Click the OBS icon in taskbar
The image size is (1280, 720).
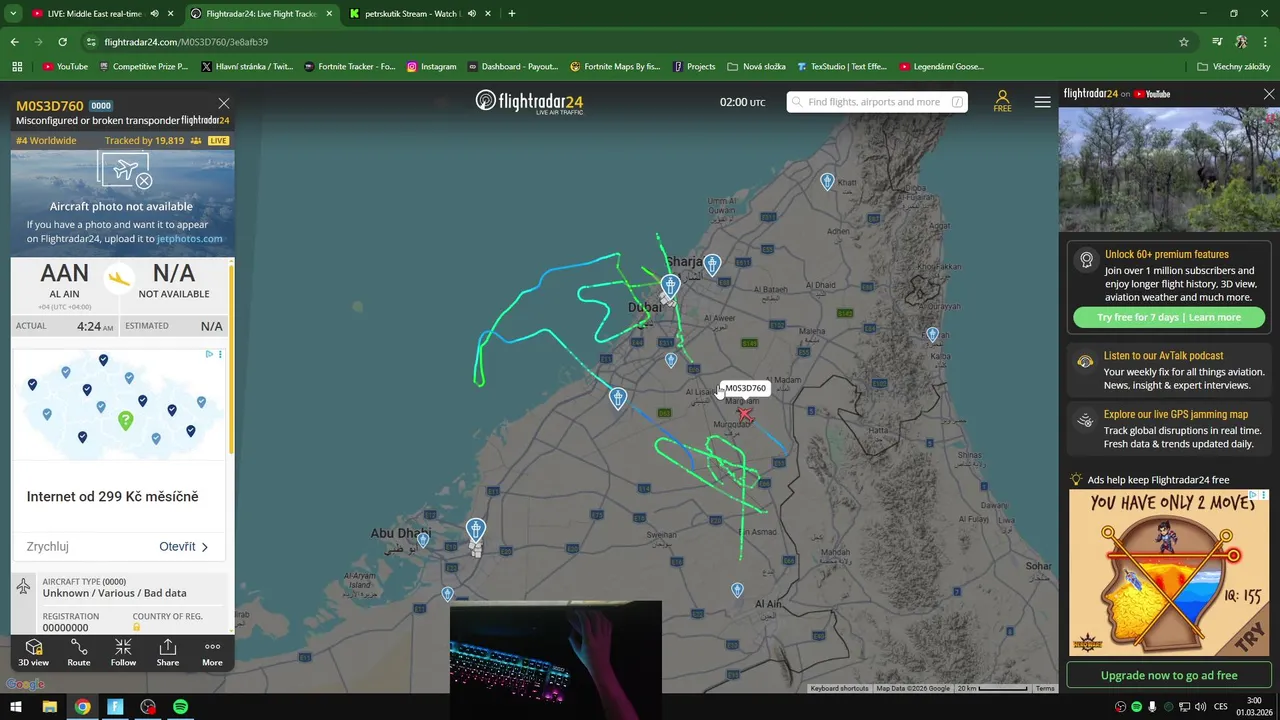[148, 707]
